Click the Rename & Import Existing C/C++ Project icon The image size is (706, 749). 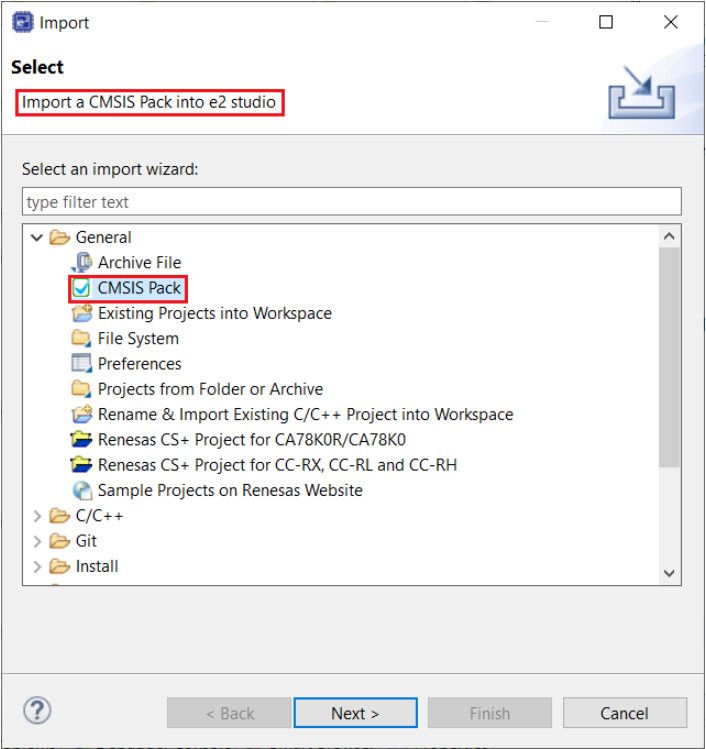pos(82,415)
